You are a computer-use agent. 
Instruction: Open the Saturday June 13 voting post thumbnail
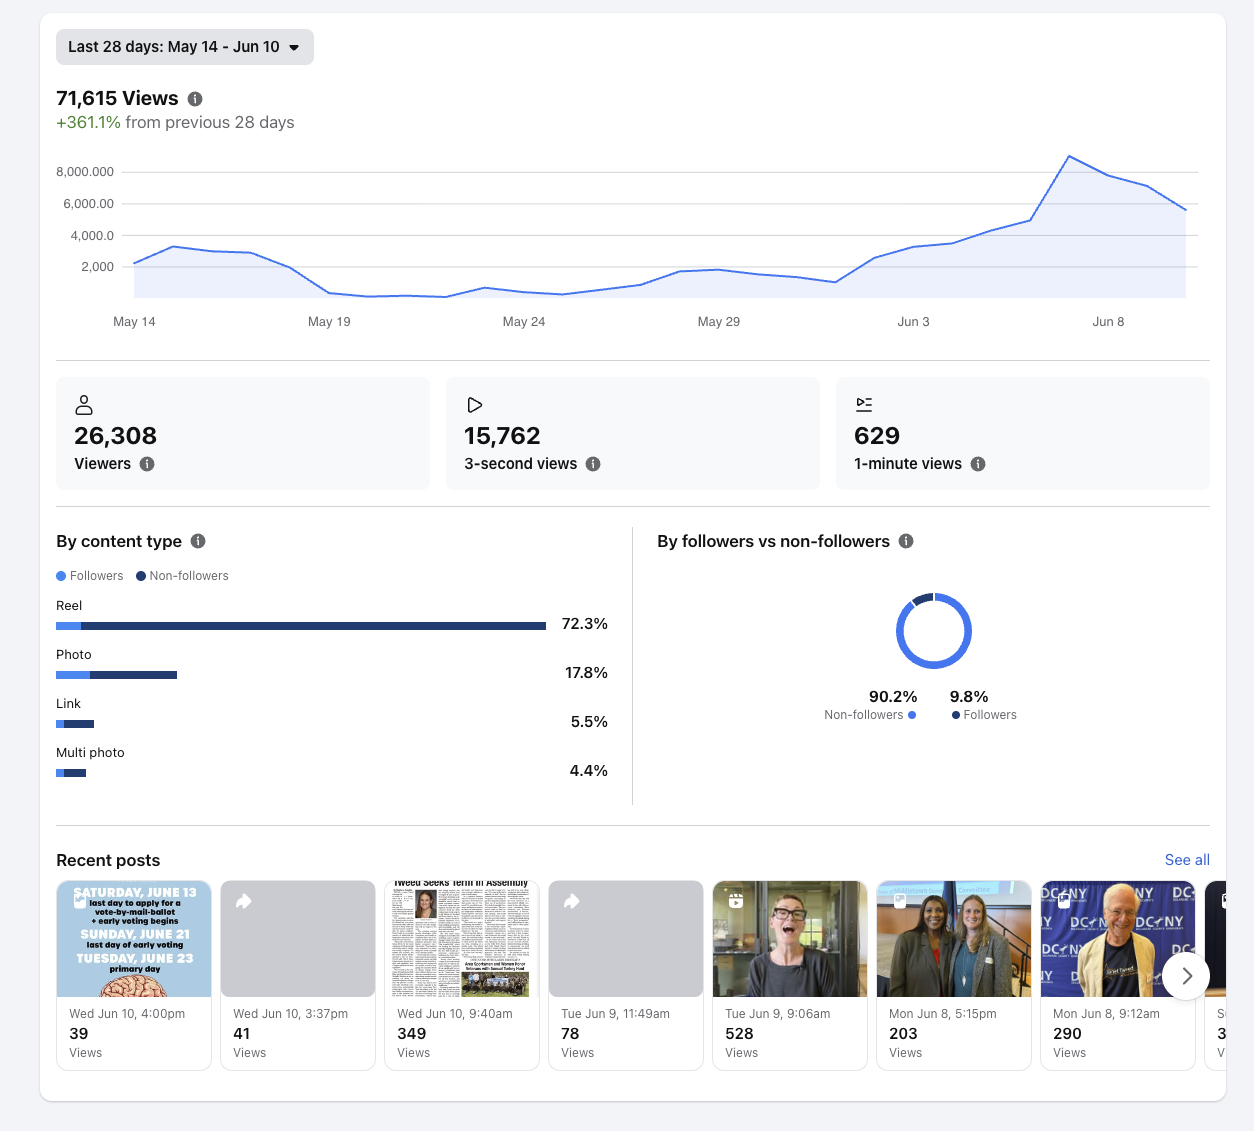pos(134,939)
